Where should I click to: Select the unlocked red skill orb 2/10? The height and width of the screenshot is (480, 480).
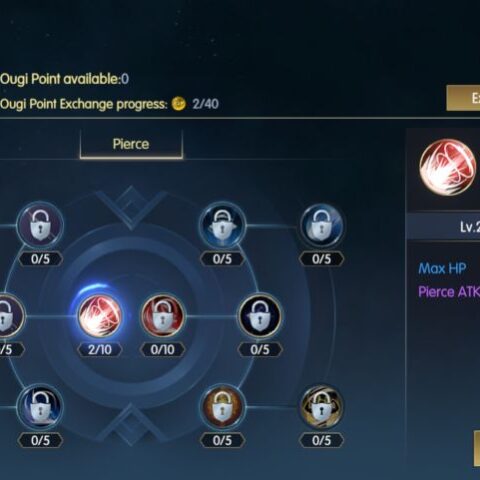click(x=100, y=316)
